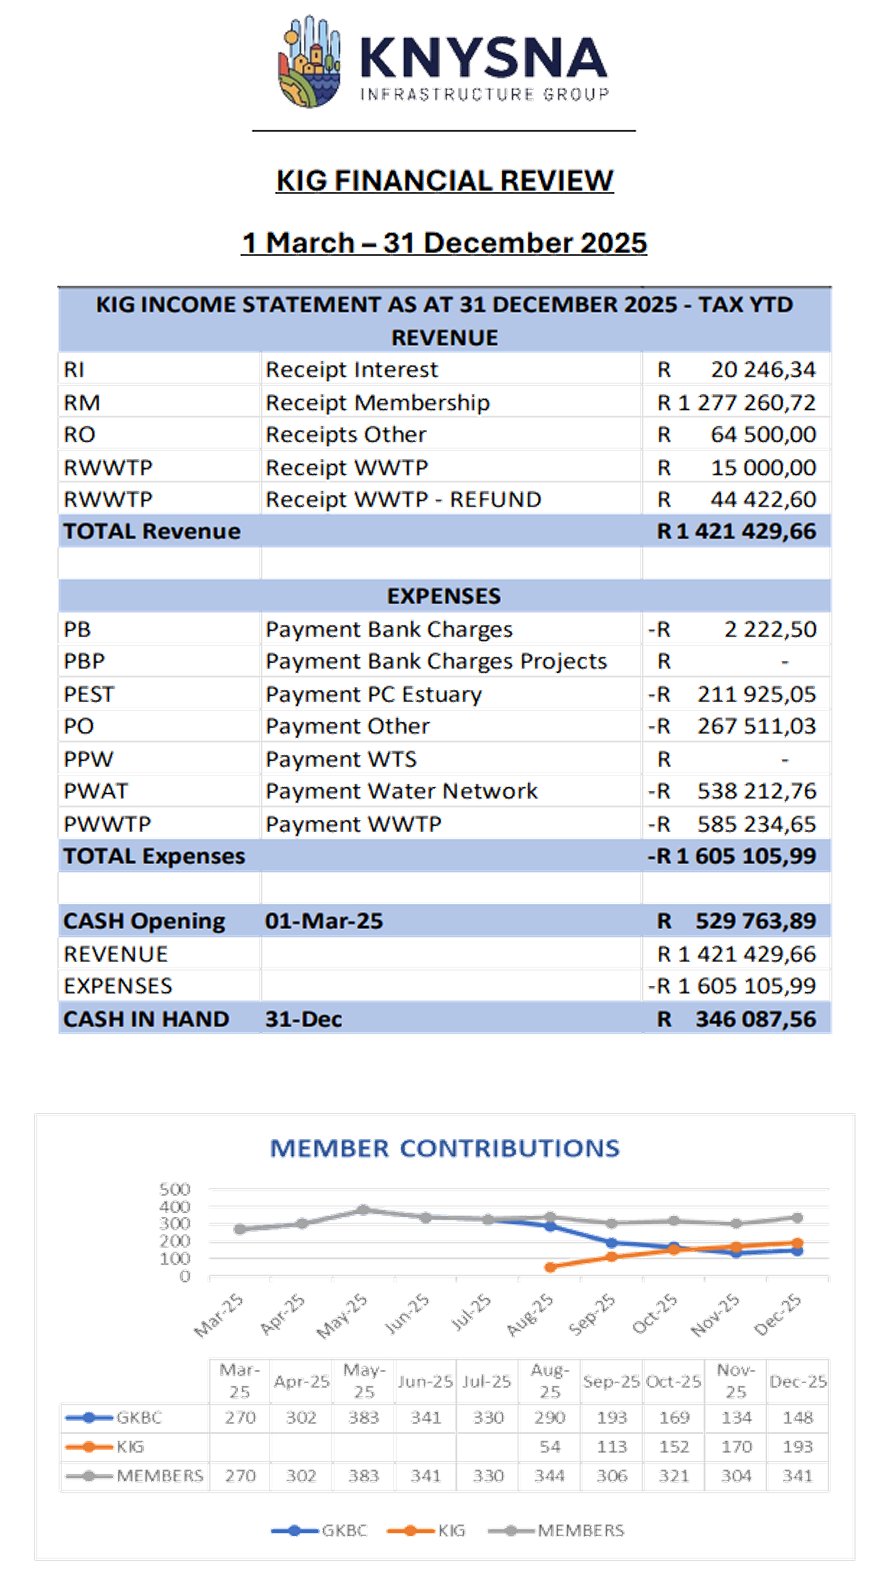Select the amount R 20 246,34
The image size is (890, 1575).
tap(736, 370)
